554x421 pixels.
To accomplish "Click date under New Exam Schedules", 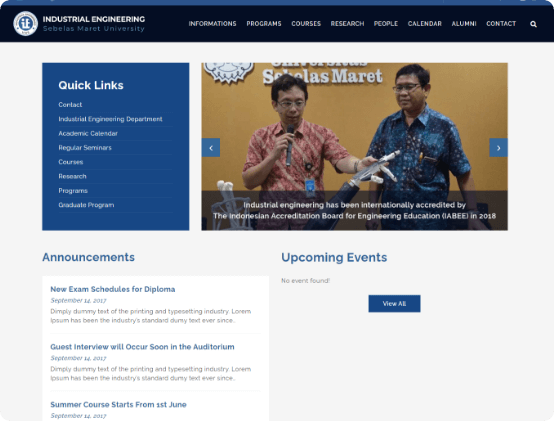I will coord(78,301).
